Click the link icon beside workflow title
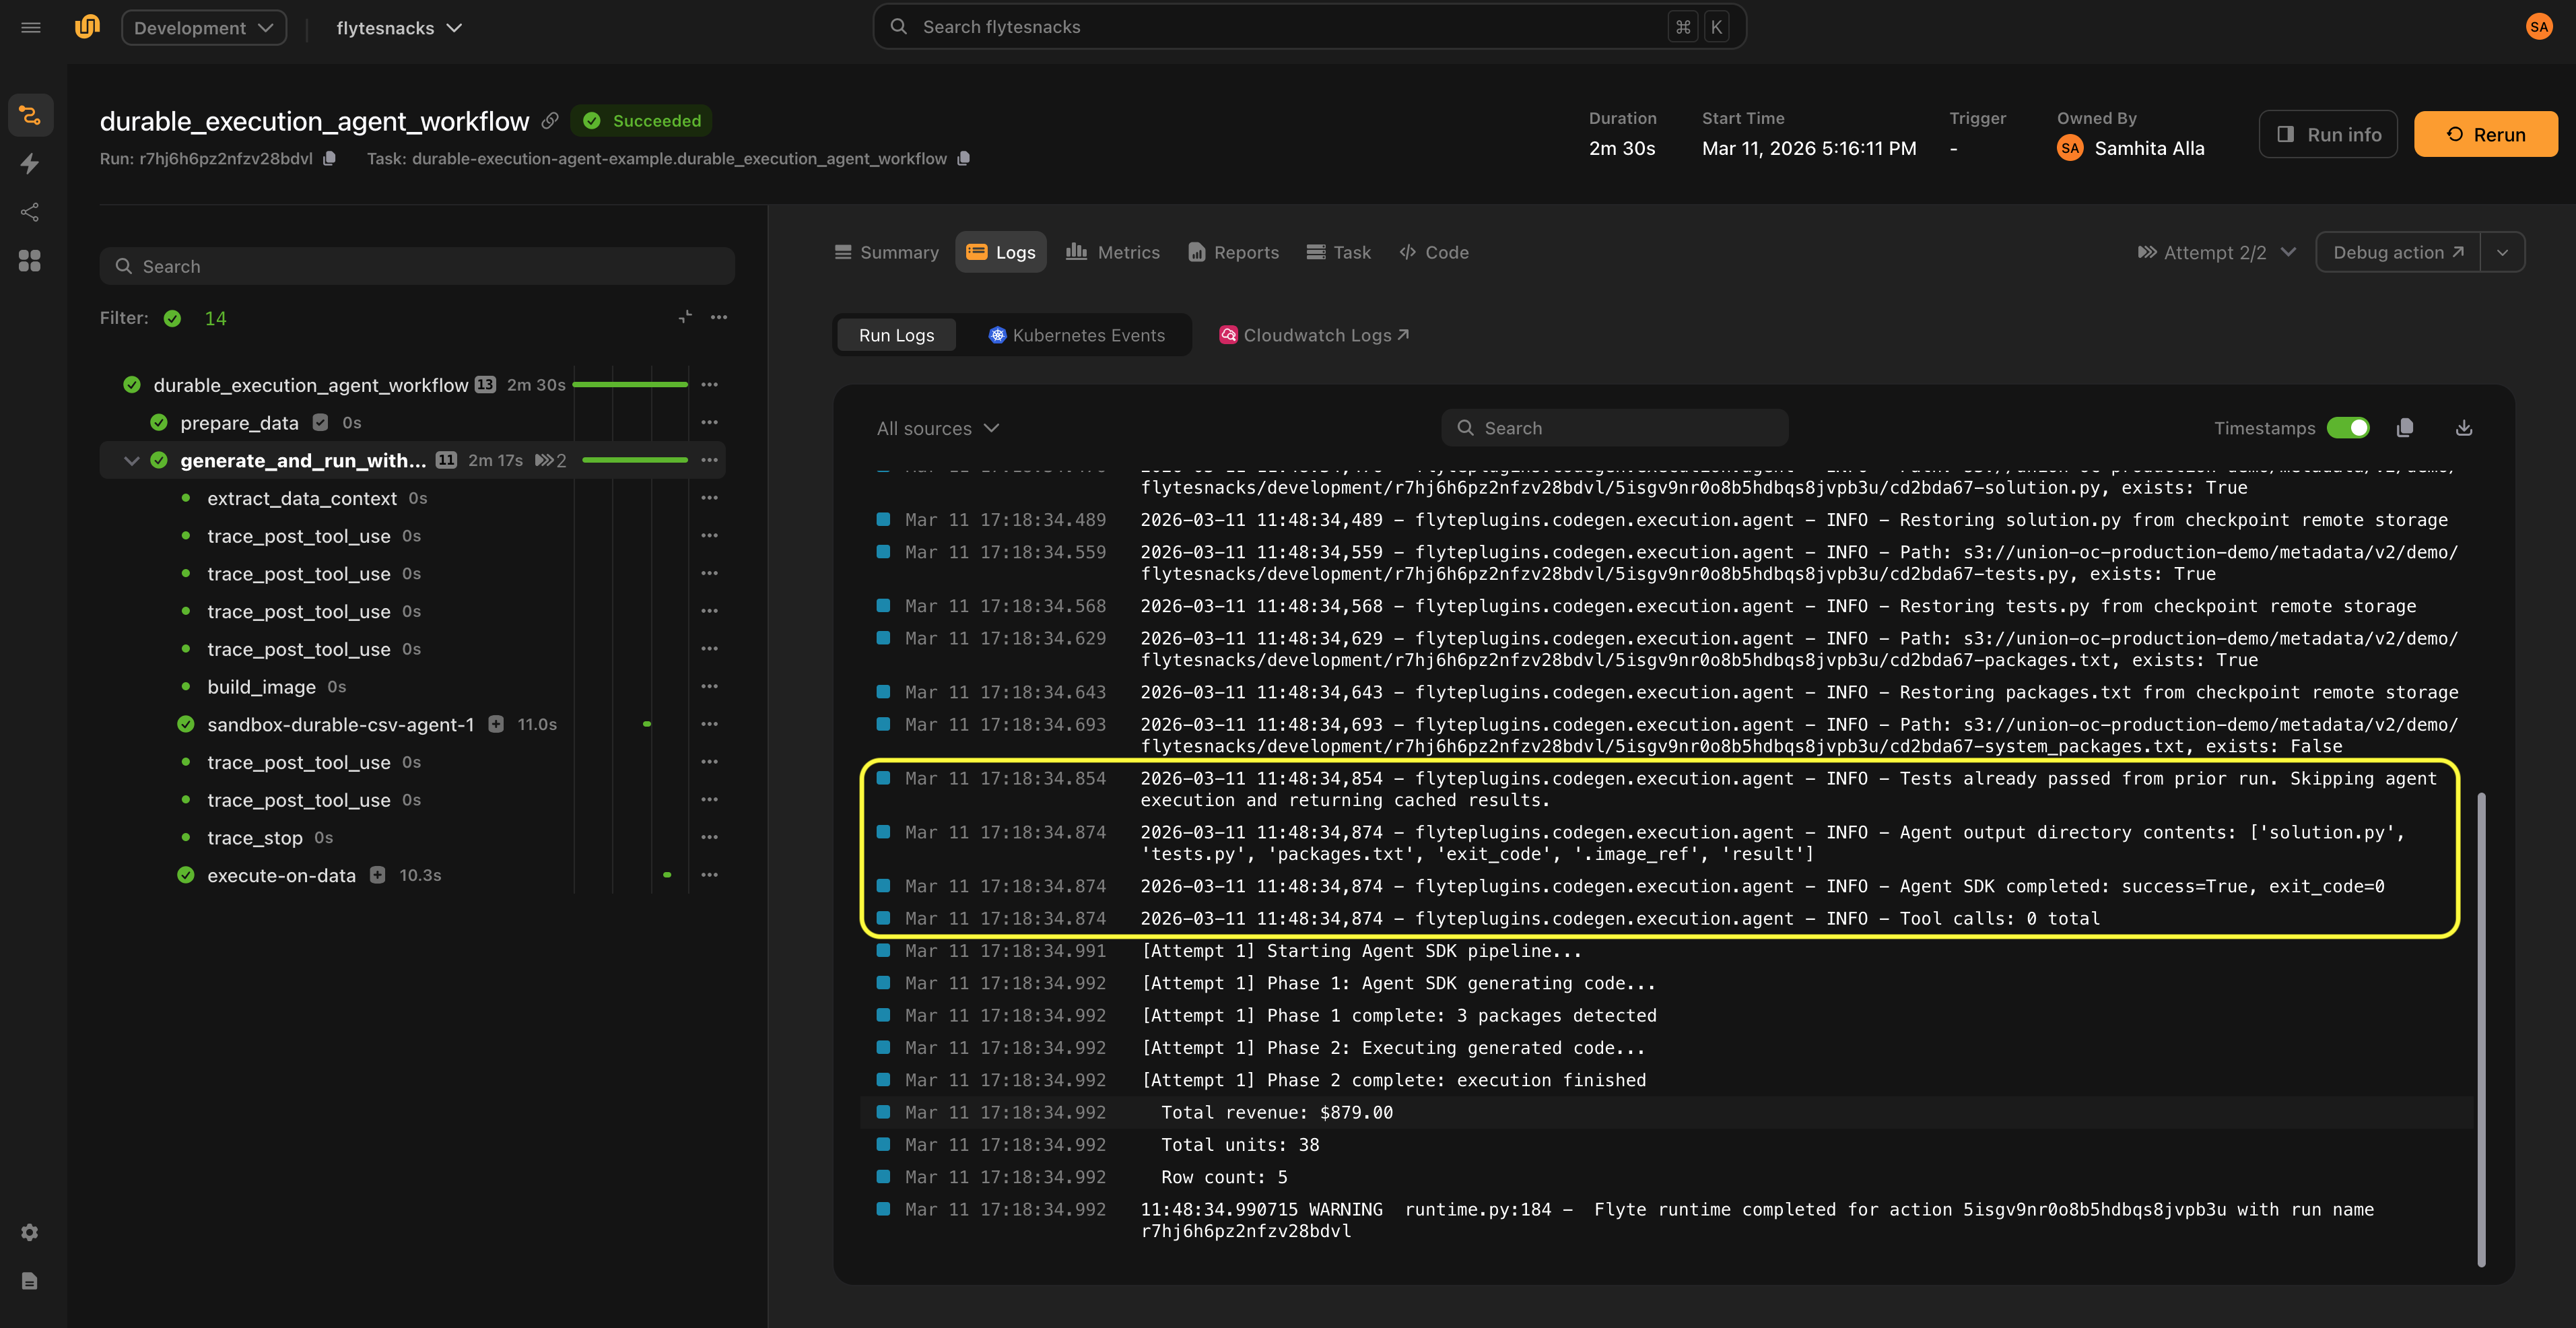 click(550, 121)
